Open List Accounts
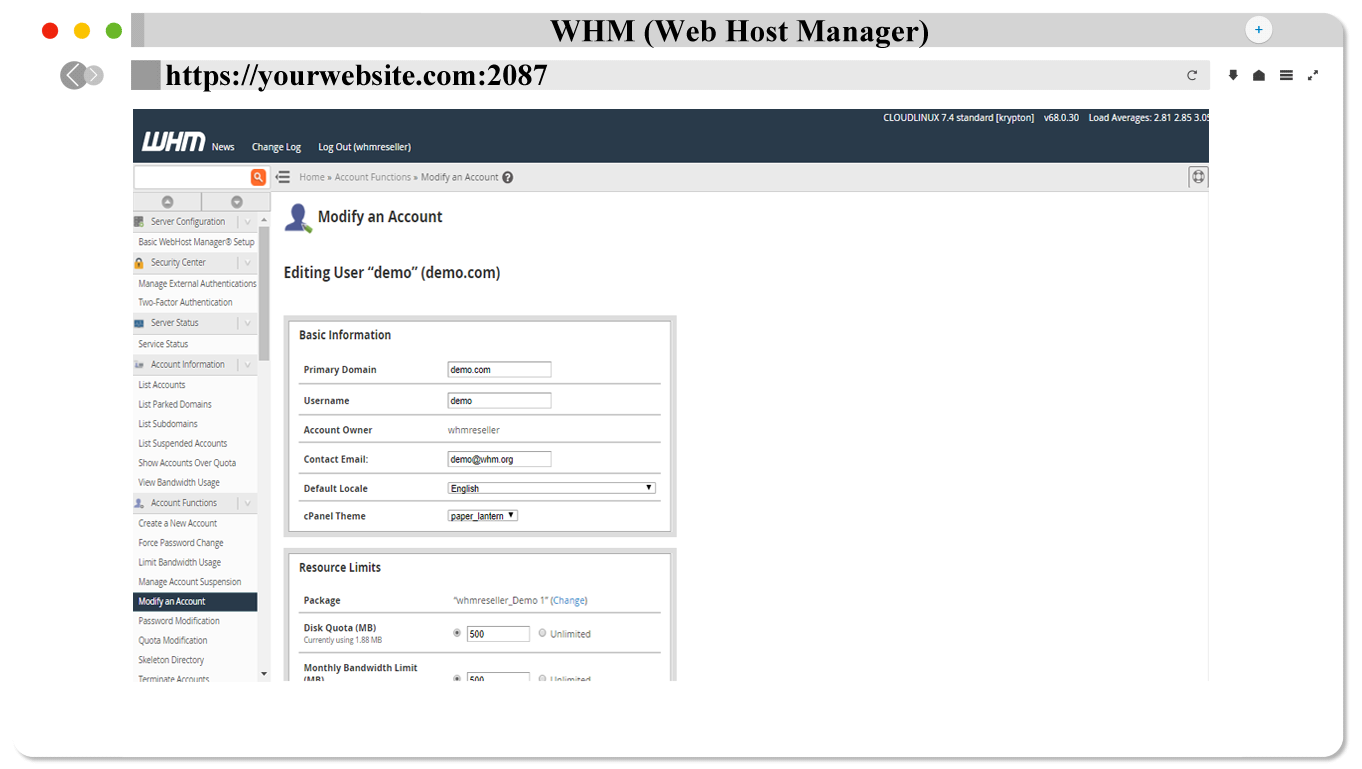Viewport: 1362px width, 769px height. (x=162, y=385)
